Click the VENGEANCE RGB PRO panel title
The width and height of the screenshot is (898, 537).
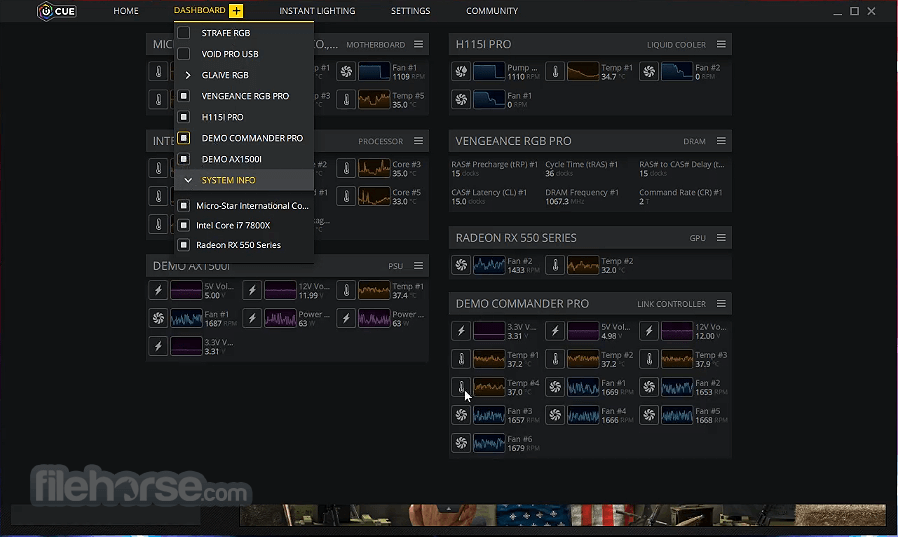click(x=513, y=141)
